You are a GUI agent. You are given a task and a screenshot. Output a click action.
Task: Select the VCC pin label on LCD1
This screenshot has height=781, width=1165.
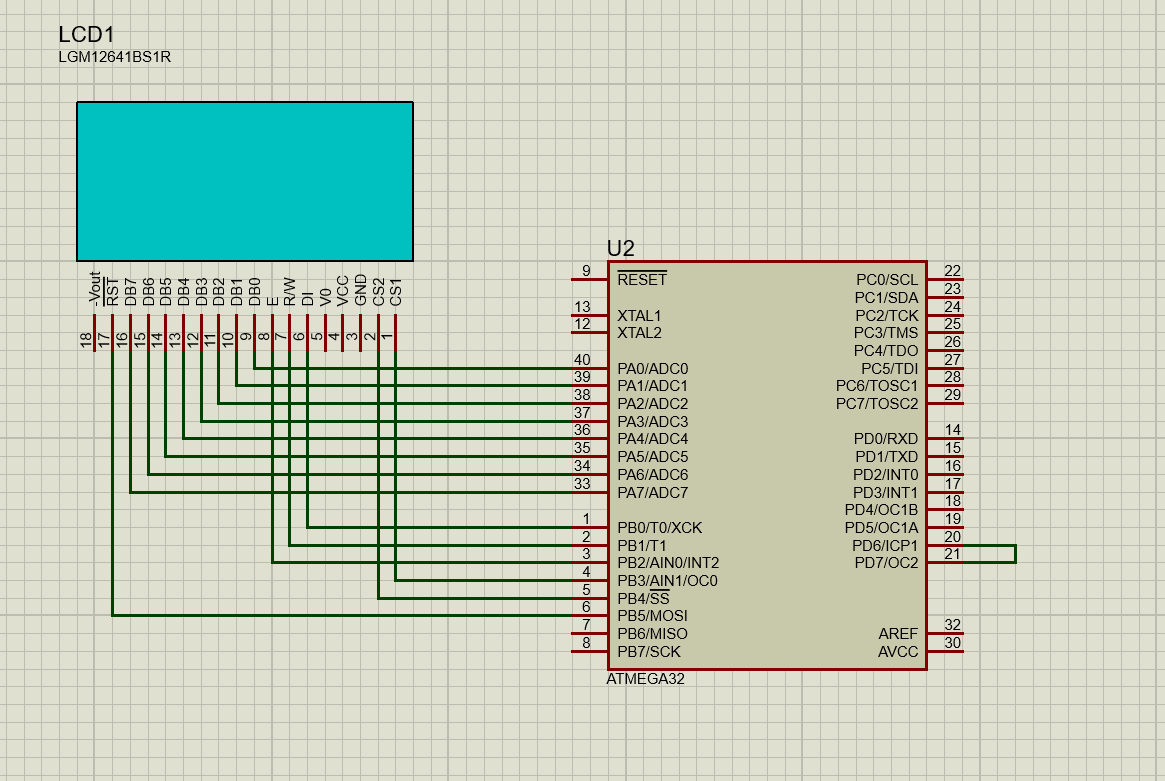(x=343, y=291)
